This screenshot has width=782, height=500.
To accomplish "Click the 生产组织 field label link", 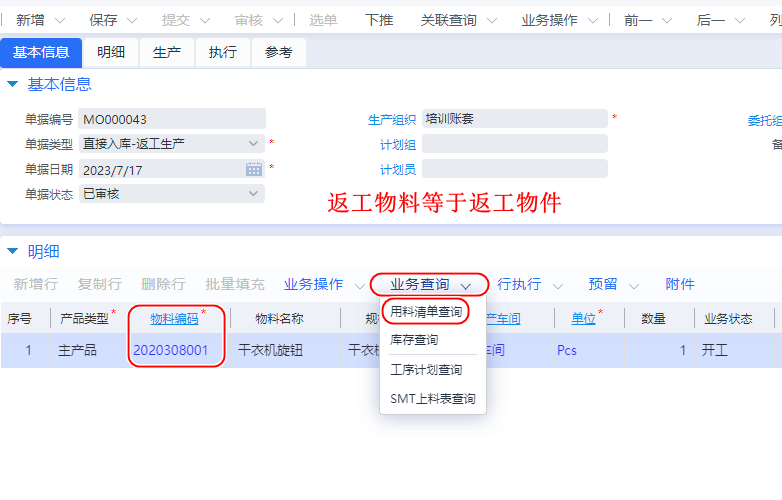I will click(x=392, y=119).
